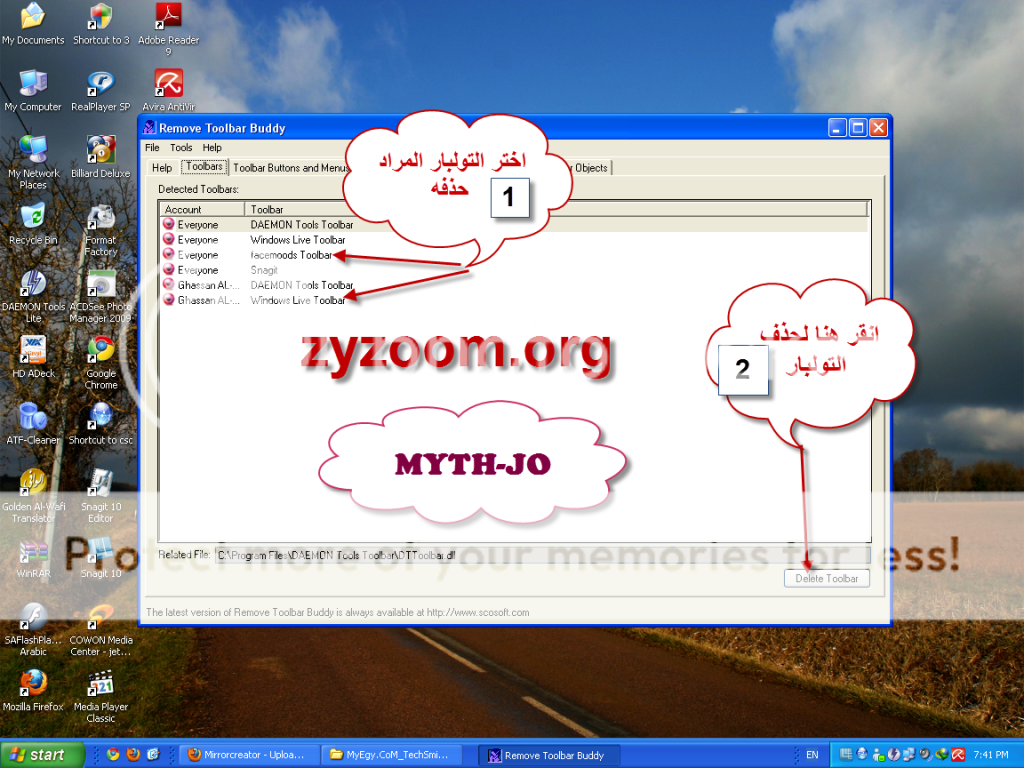Open the Tools menu

(x=181, y=148)
